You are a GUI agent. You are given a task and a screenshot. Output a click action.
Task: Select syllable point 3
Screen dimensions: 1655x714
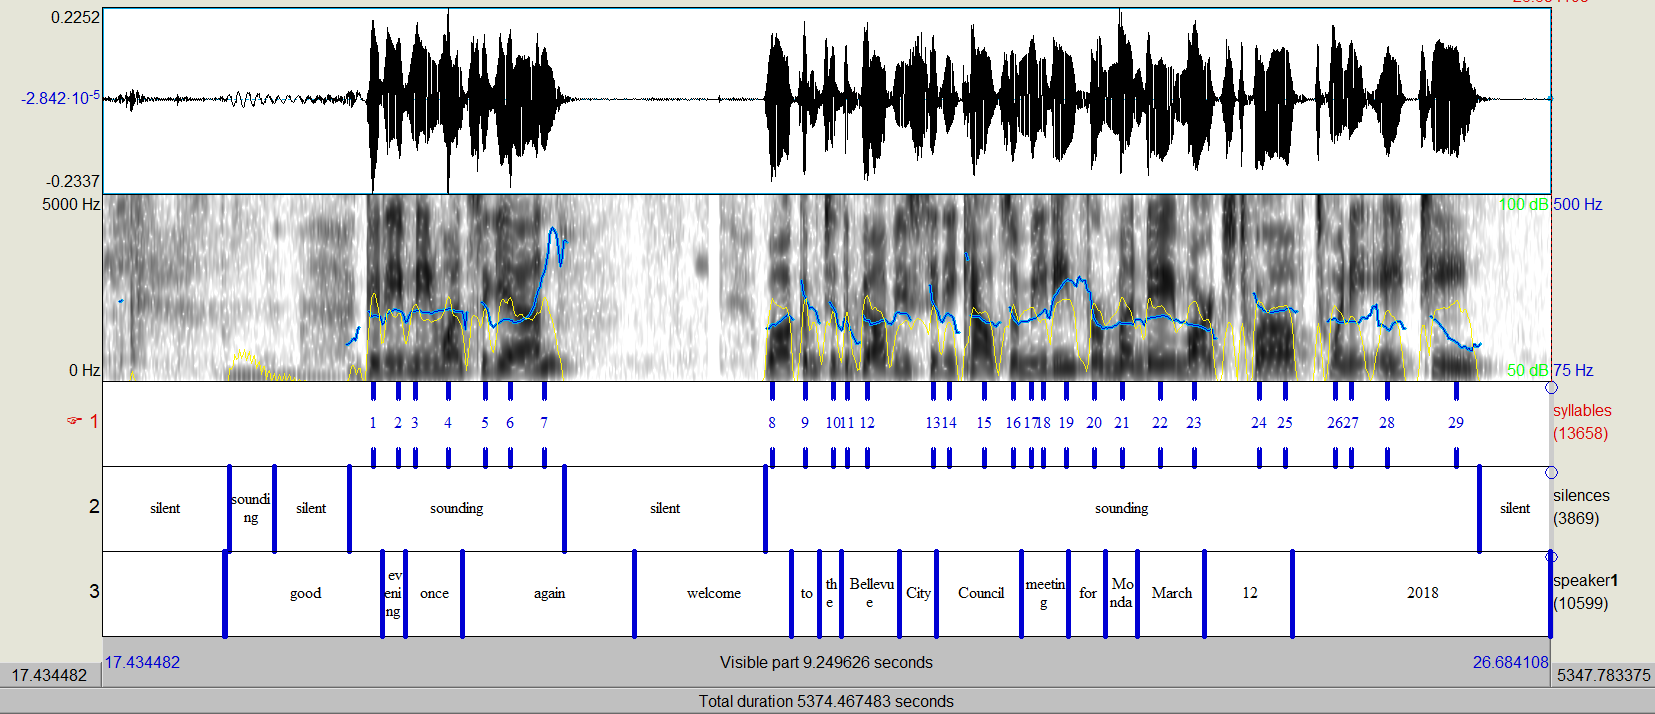point(415,423)
